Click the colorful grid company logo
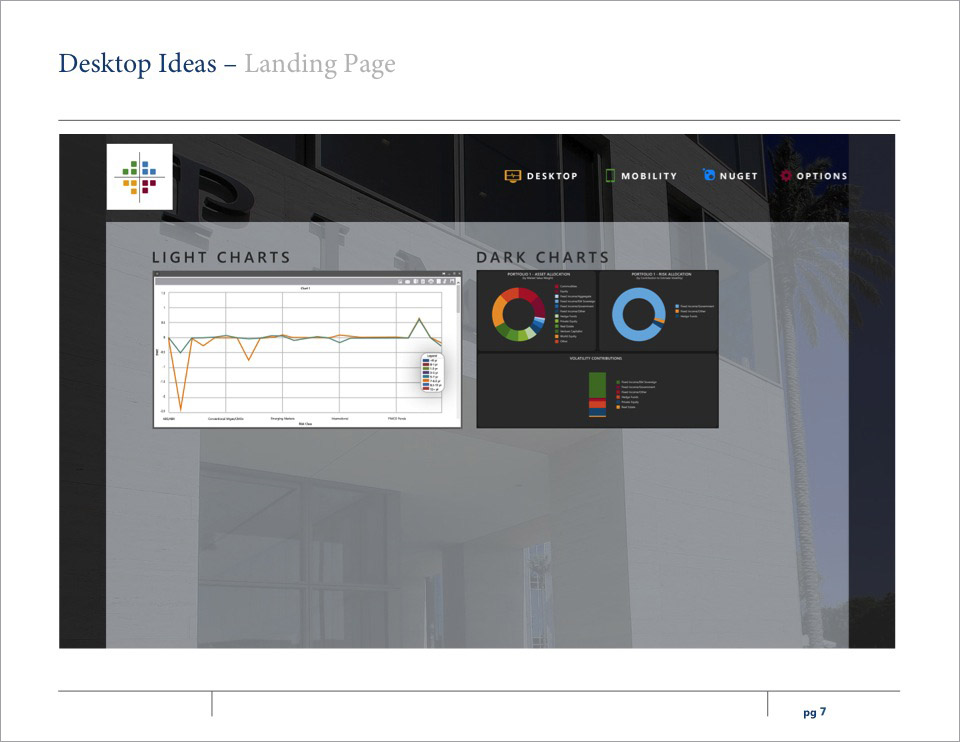 (x=140, y=176)
